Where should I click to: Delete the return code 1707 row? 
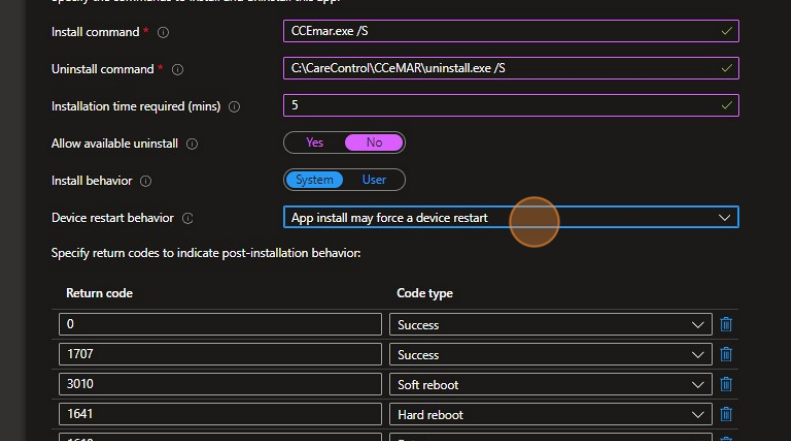[726, 355]
